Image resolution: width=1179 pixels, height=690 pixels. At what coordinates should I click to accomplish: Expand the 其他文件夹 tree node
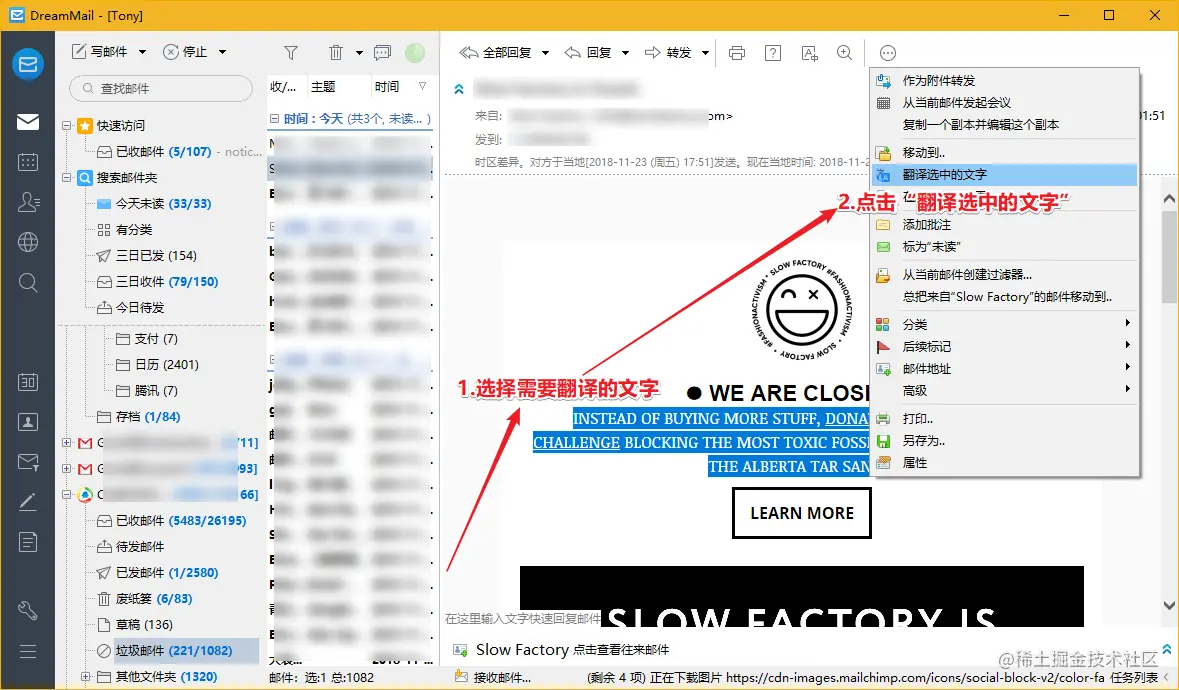click(x=86, y=676)
